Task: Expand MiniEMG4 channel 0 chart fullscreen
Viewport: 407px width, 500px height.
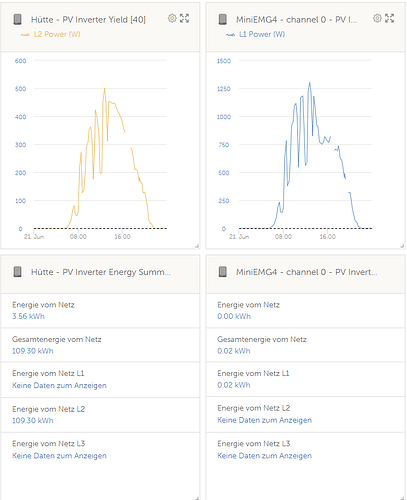Action: pos(390,18)
